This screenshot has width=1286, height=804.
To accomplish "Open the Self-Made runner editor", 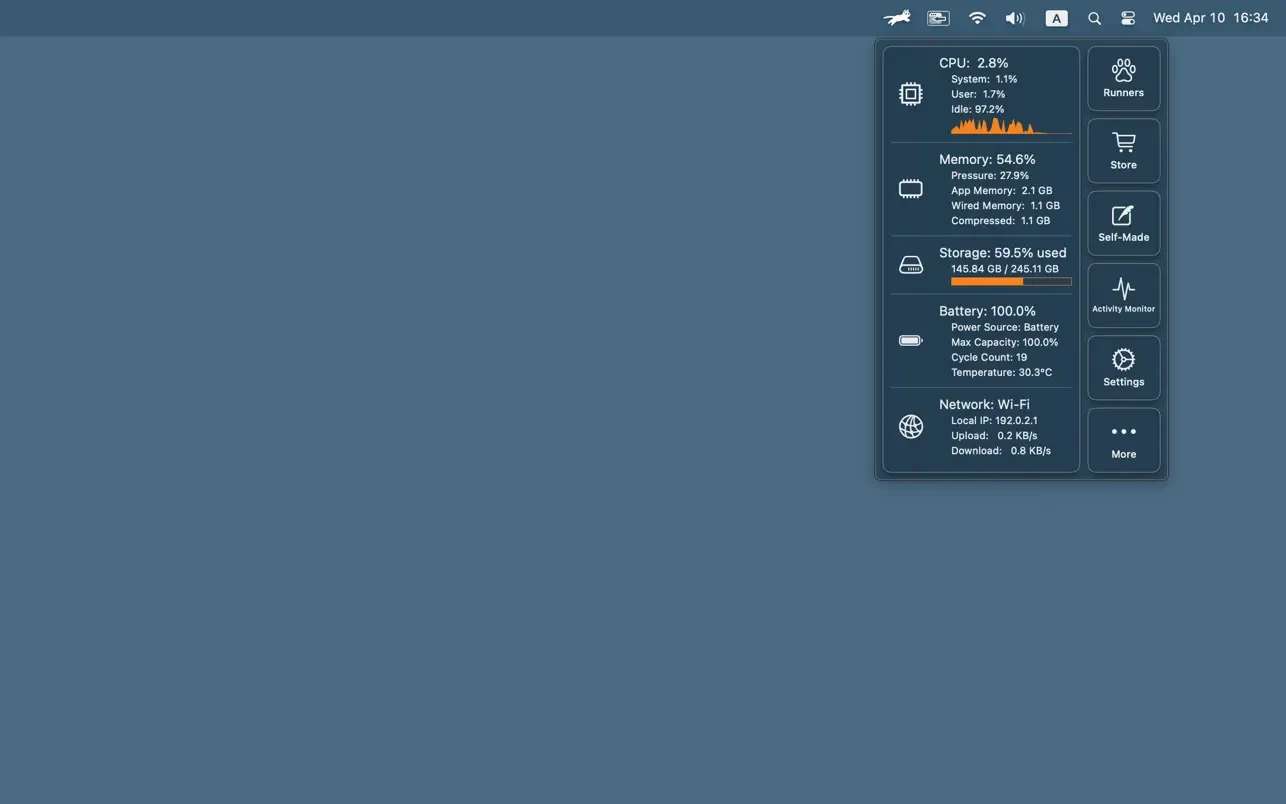I will [1123, 223].
